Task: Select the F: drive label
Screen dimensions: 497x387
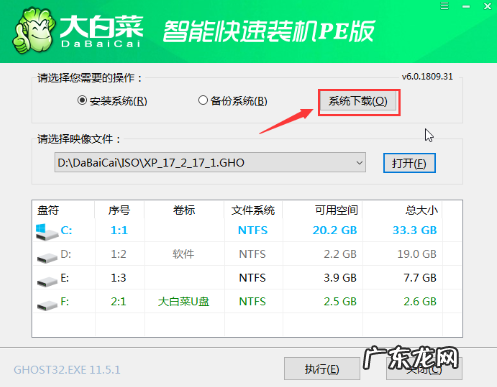Action: (65, 302)
